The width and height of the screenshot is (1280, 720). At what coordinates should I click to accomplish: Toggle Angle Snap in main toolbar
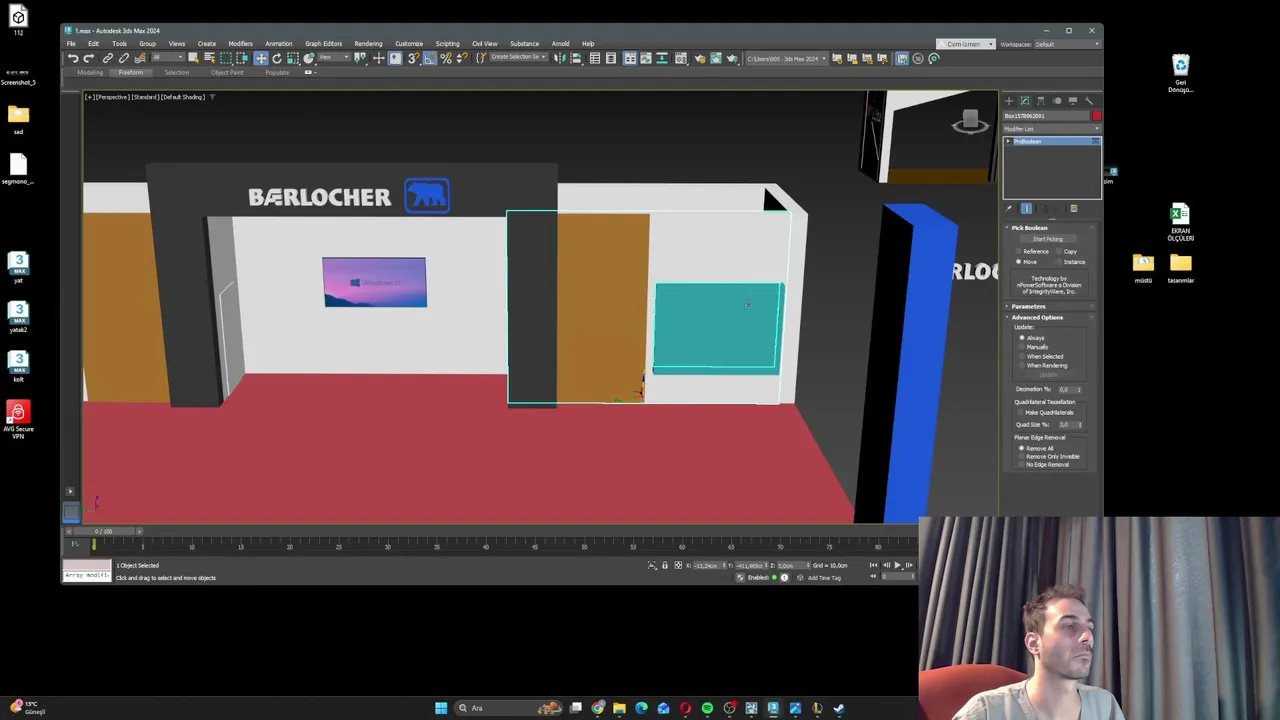tap(430, 58)
